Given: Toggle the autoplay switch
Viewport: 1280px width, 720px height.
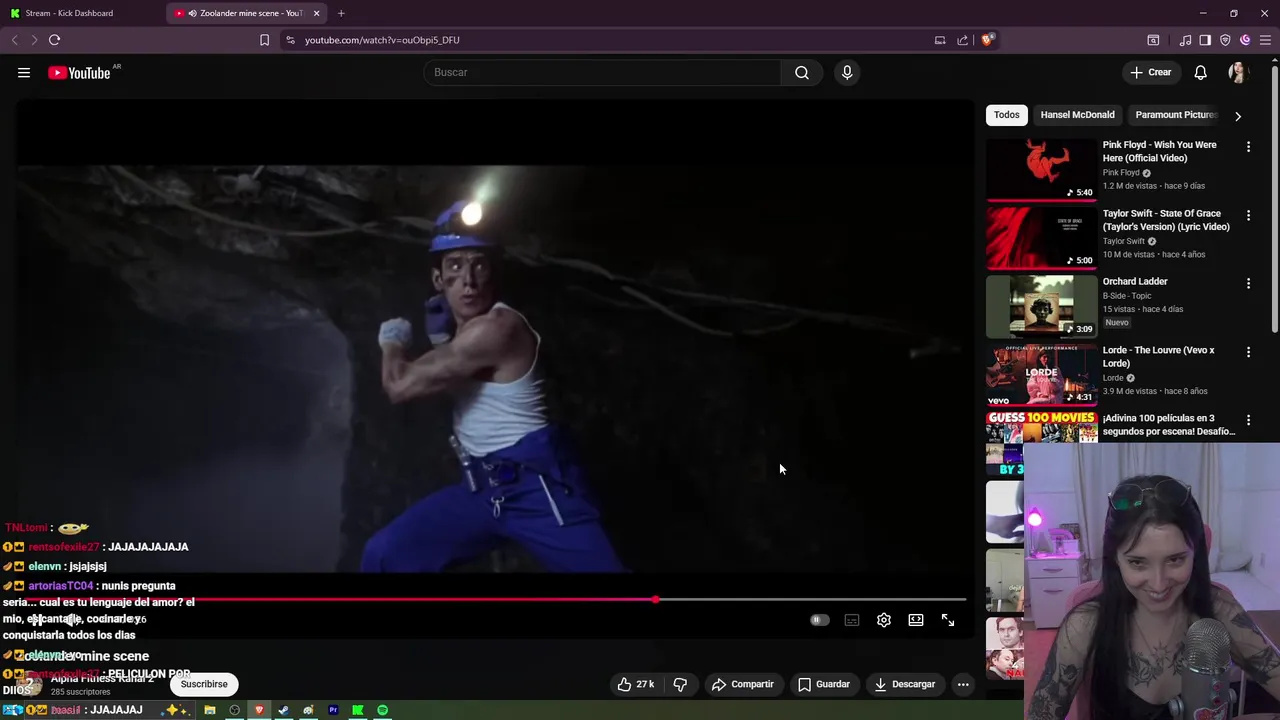Looking at the screenshot, I should [819, 620].
